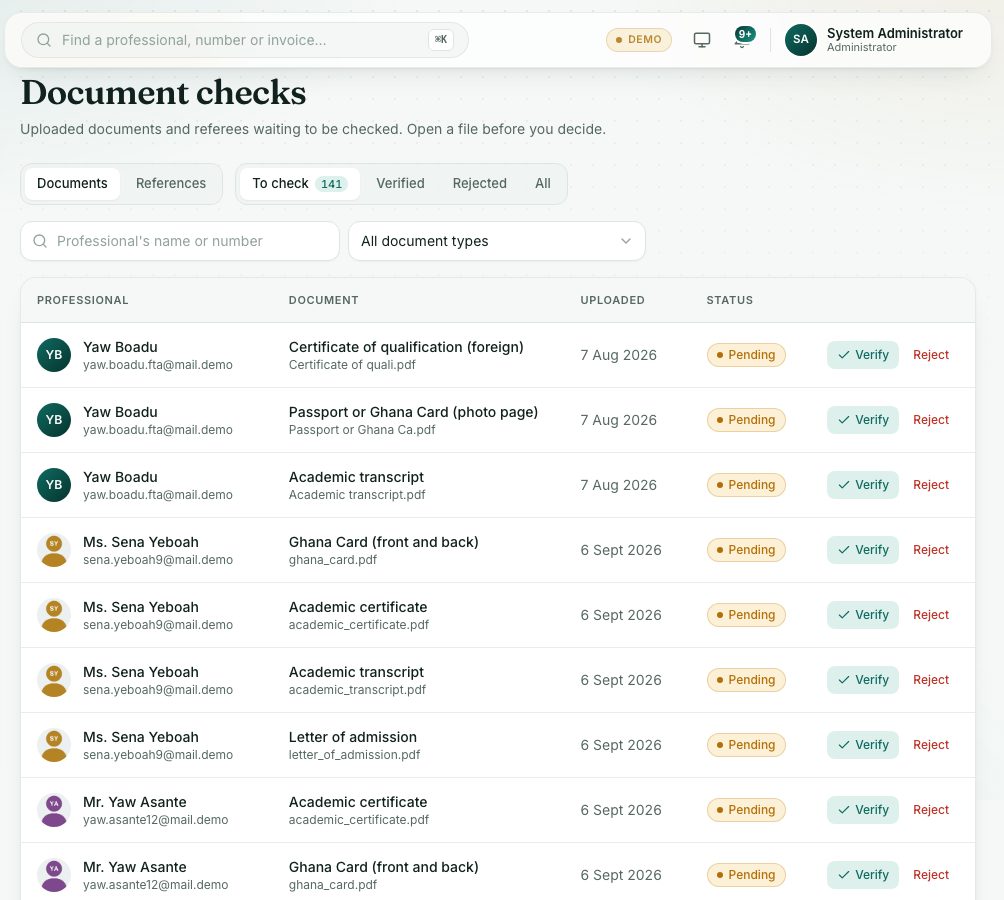Open the Academic transcript.pdf file

(357, 495)
